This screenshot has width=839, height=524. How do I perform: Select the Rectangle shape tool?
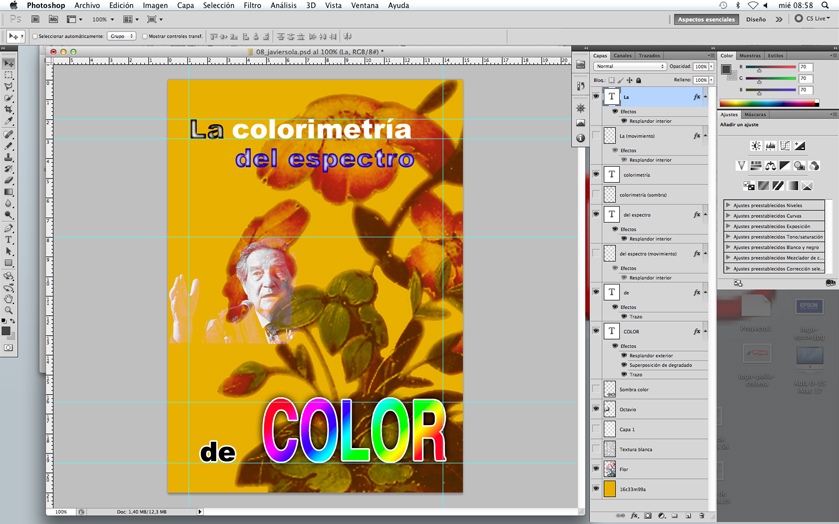[x=9, y=263]
